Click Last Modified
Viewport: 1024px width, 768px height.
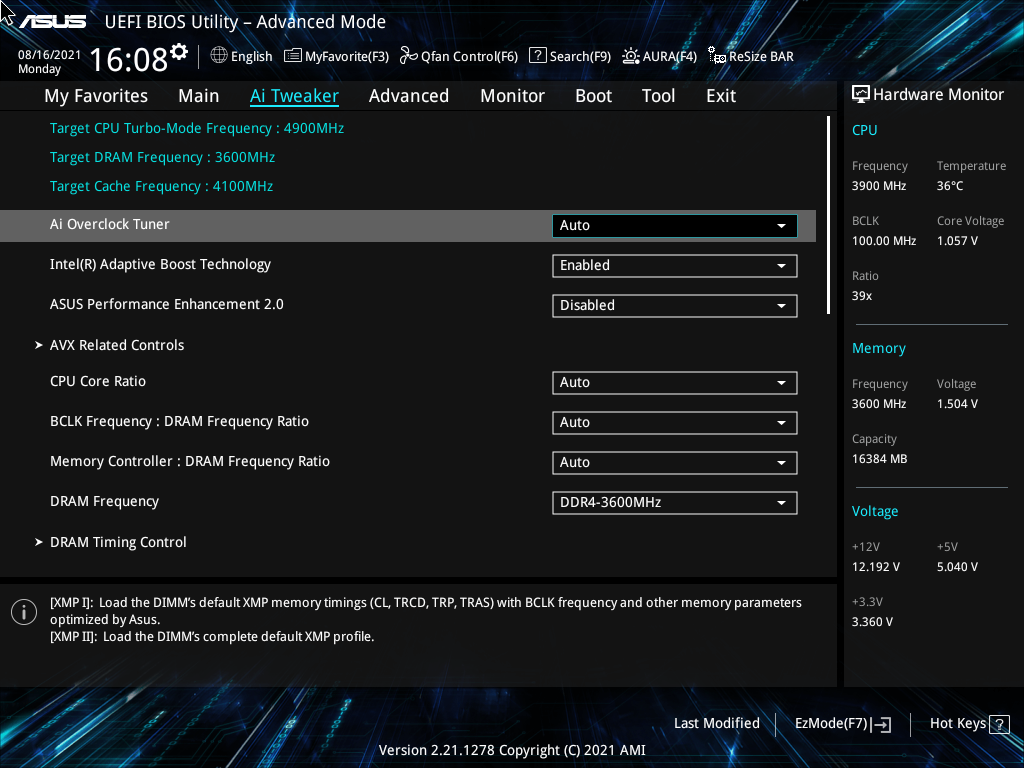(x=716, y=723)
